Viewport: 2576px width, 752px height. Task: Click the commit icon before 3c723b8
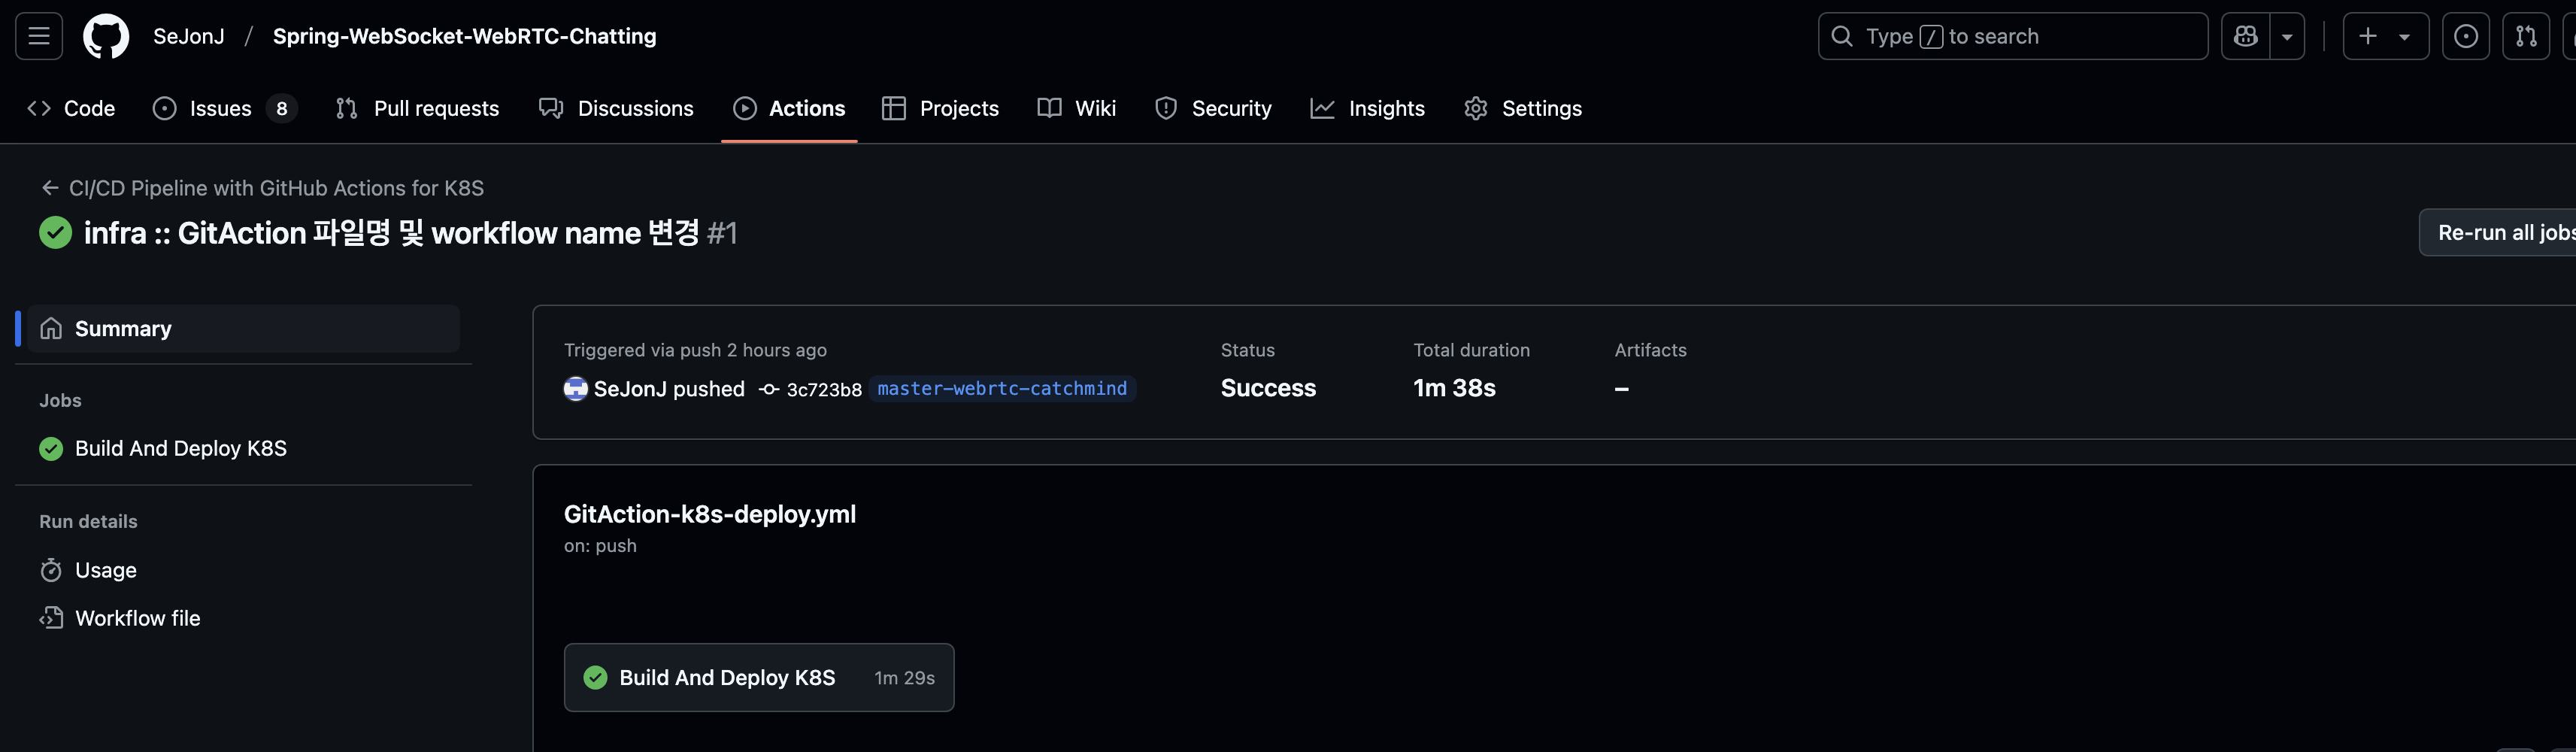pos(769,389)
